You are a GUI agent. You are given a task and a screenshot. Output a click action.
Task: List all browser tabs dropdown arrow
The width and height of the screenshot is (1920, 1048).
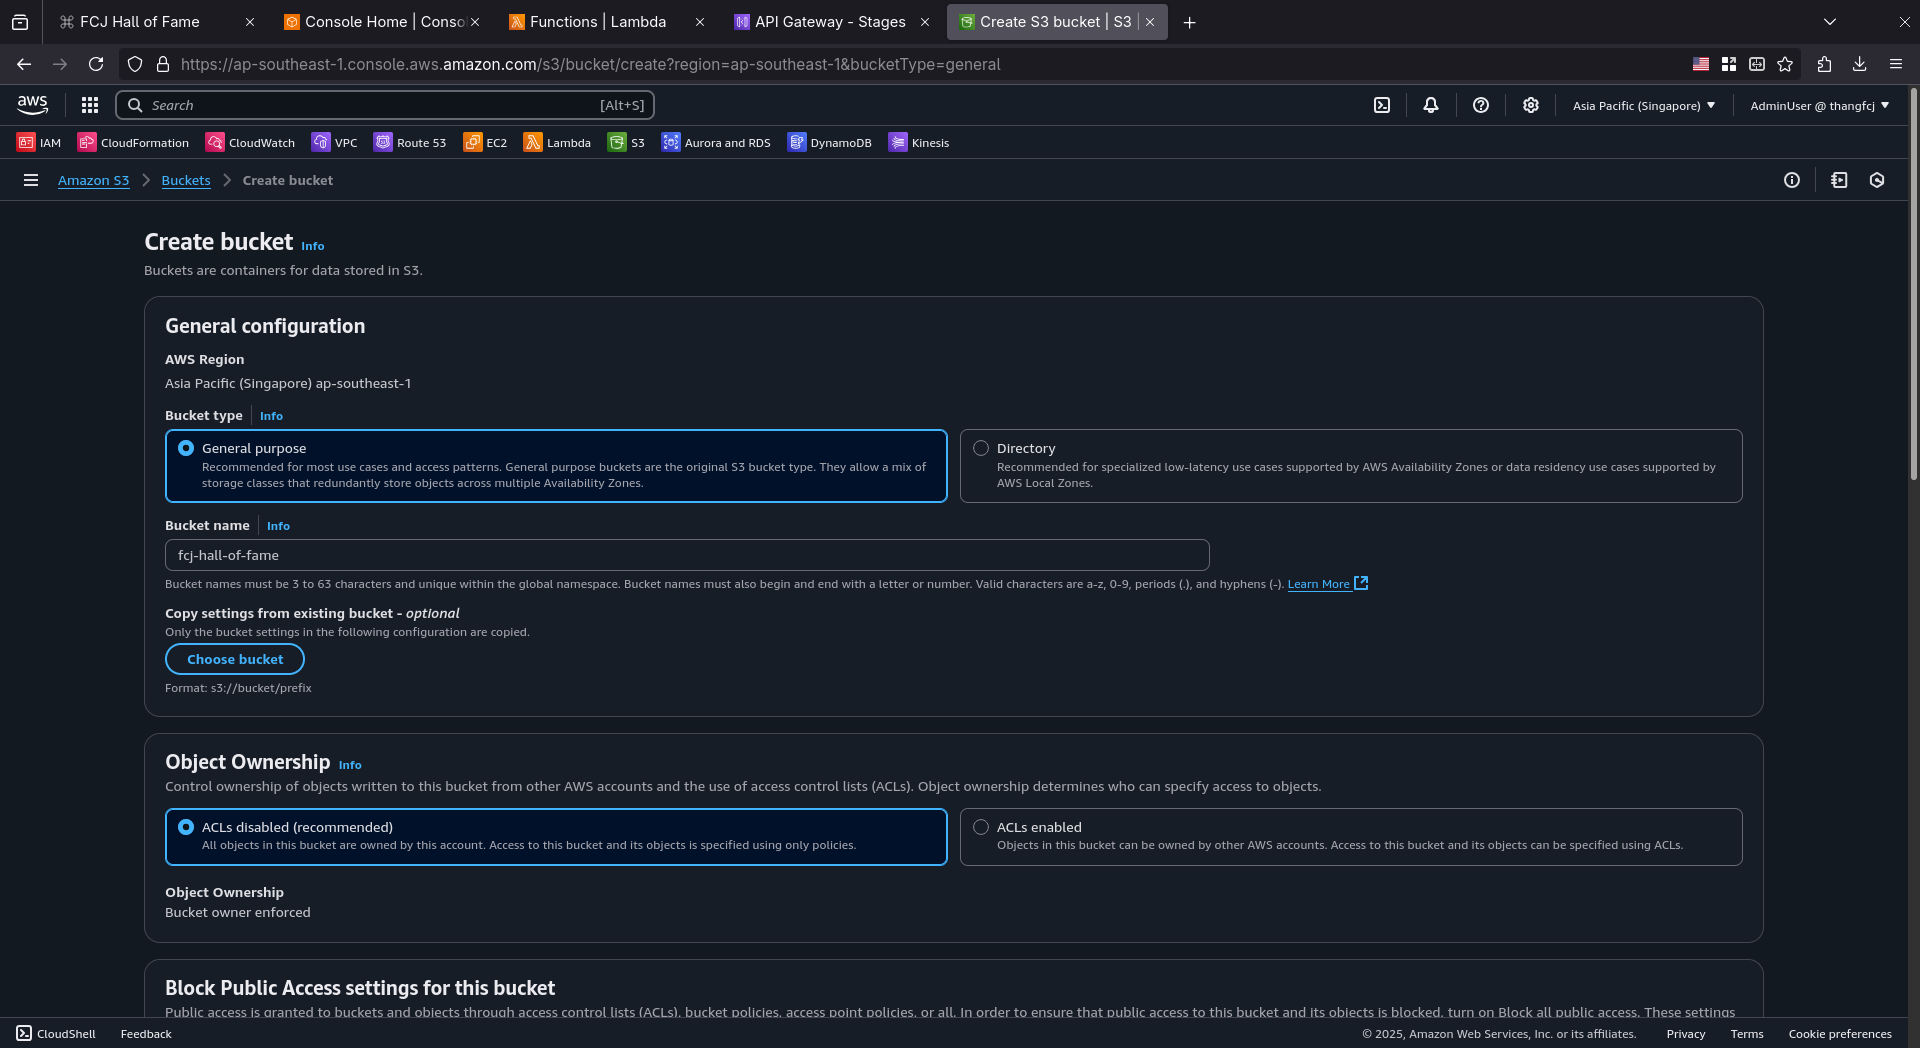coord(1830,22)
